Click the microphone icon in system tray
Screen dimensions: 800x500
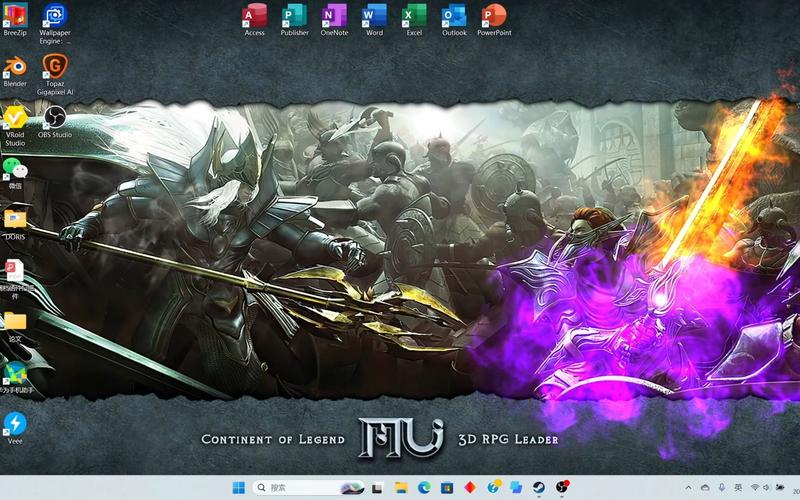pyautogui.click(x=721, y=488)
